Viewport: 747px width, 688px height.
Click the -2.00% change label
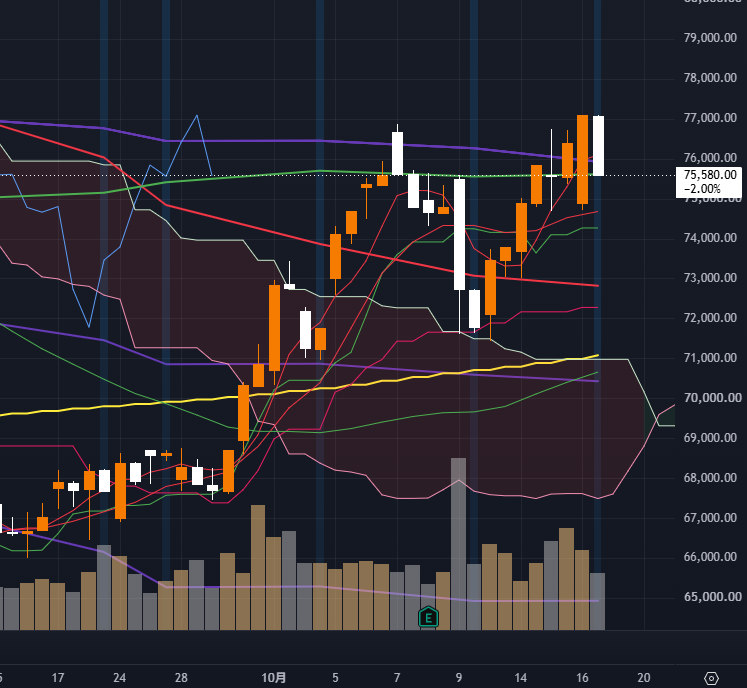point(703,189)
